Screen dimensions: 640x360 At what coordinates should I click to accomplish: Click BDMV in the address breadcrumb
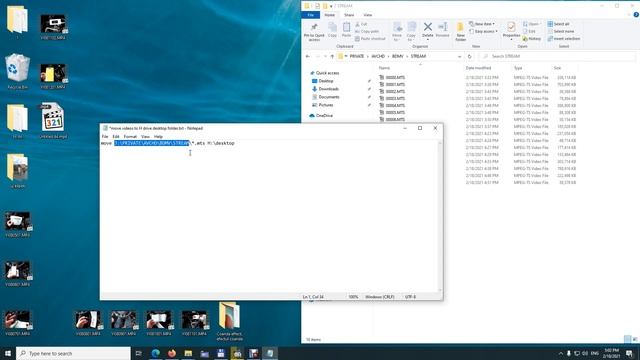pos(398,56)
